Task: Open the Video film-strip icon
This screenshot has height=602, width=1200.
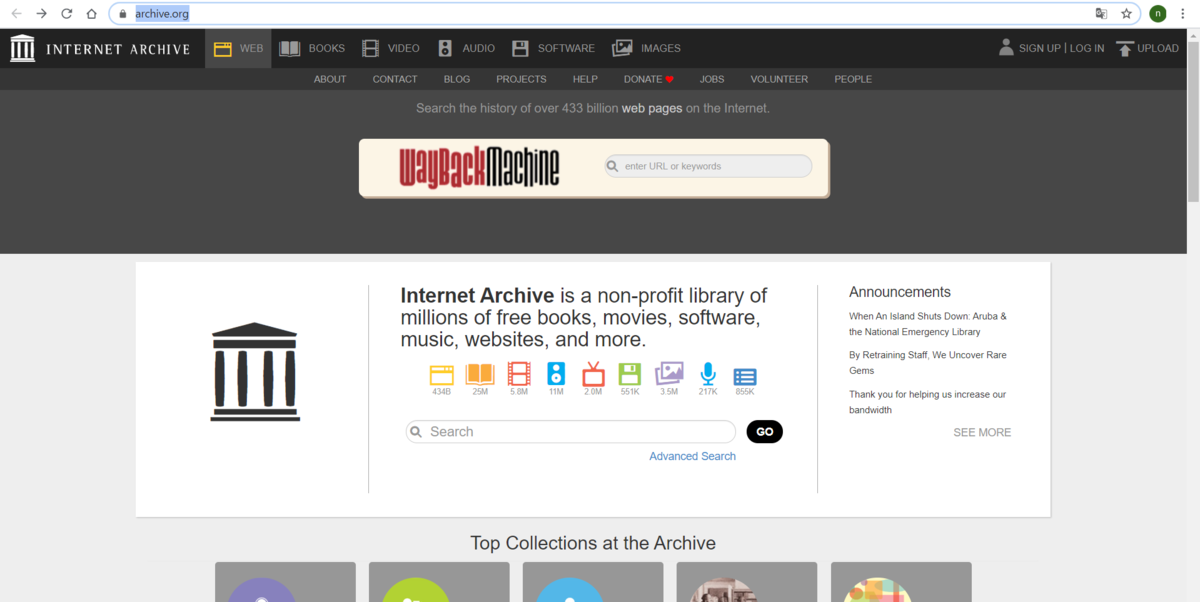Action: click(371, 48)
